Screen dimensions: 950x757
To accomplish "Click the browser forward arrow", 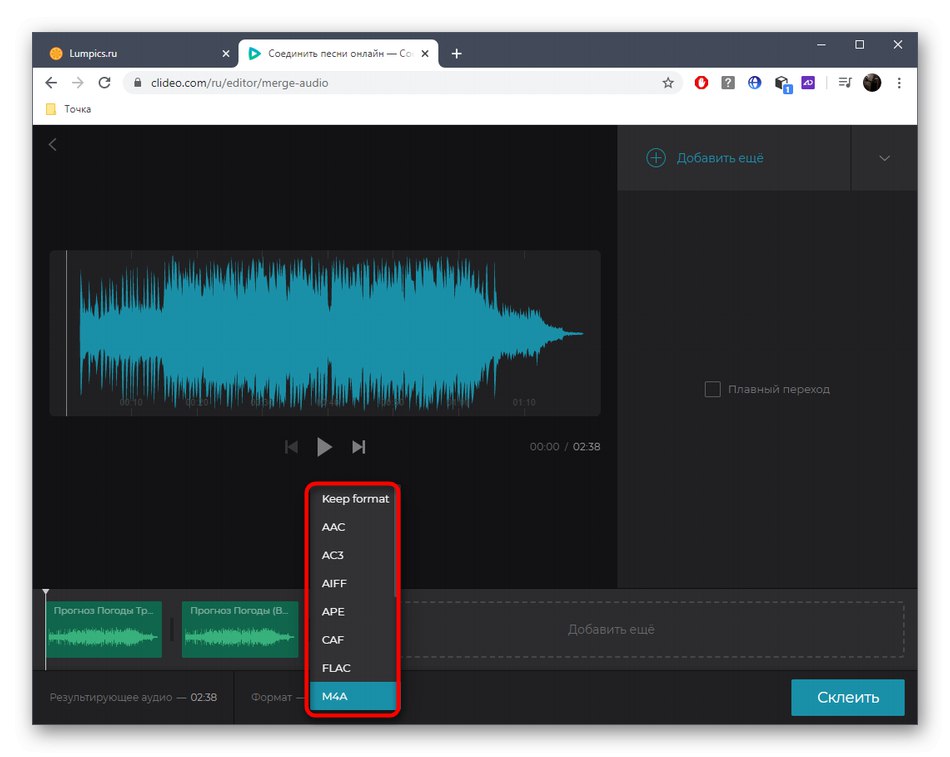I will (x=78, y=83).
